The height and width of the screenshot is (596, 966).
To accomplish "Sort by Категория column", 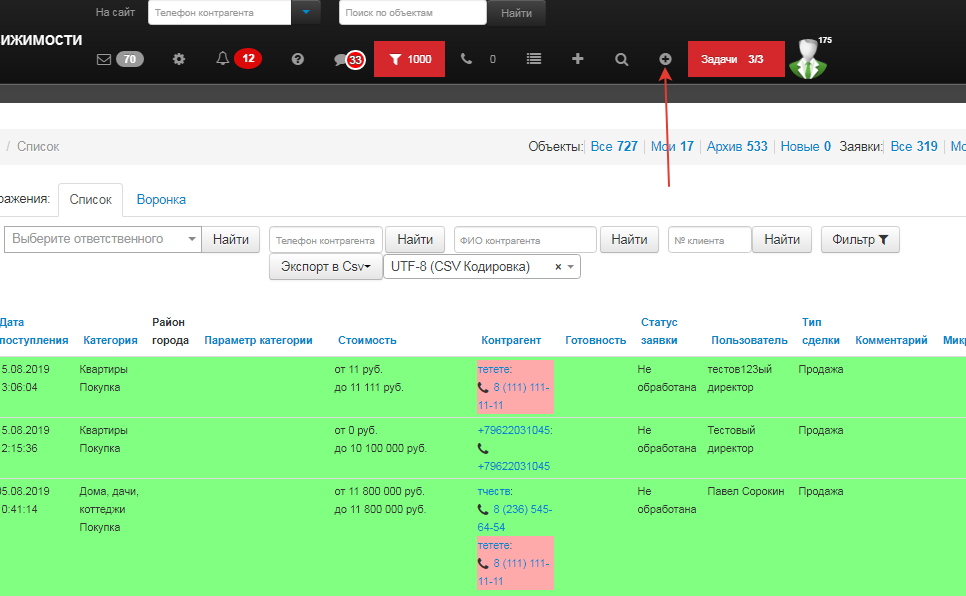I will point(110,340).
